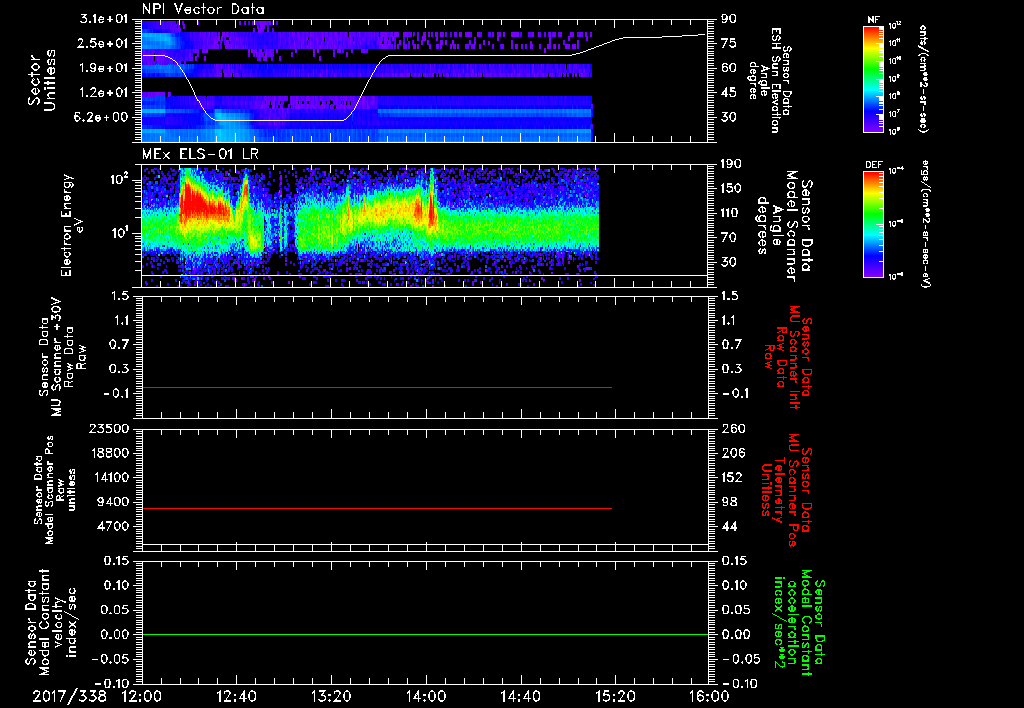This screenshot has width=1024, height=708.
Task: Click the 45 degree sun elevation tick
Action: point(729,93)
